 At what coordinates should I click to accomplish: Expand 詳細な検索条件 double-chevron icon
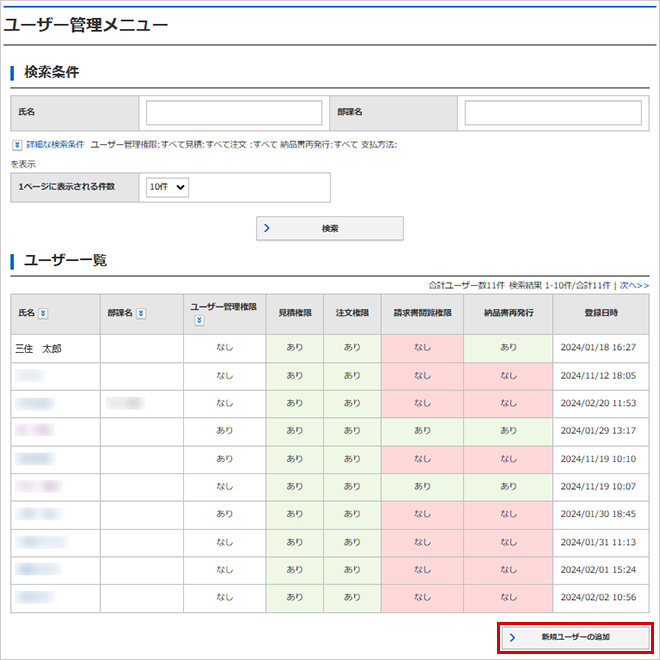tap(17, 145)
